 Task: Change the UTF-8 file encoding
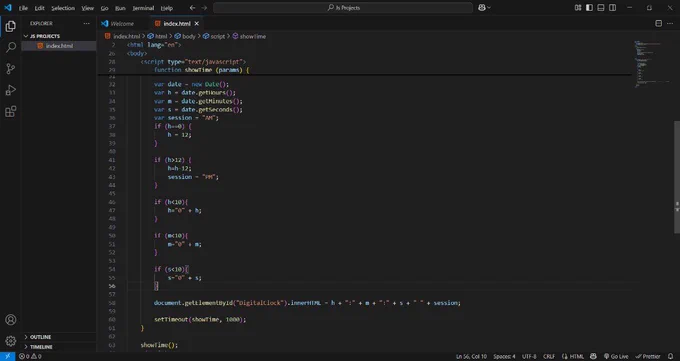529,356
